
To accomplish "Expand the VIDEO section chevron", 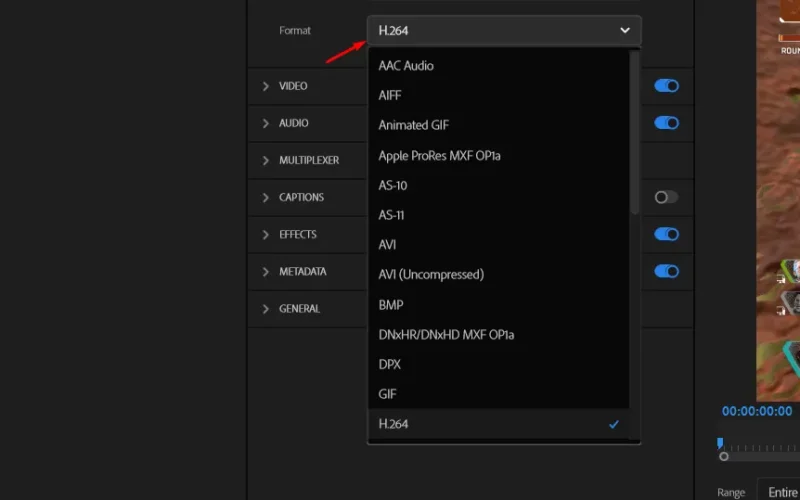I will [x=265, y=86].
